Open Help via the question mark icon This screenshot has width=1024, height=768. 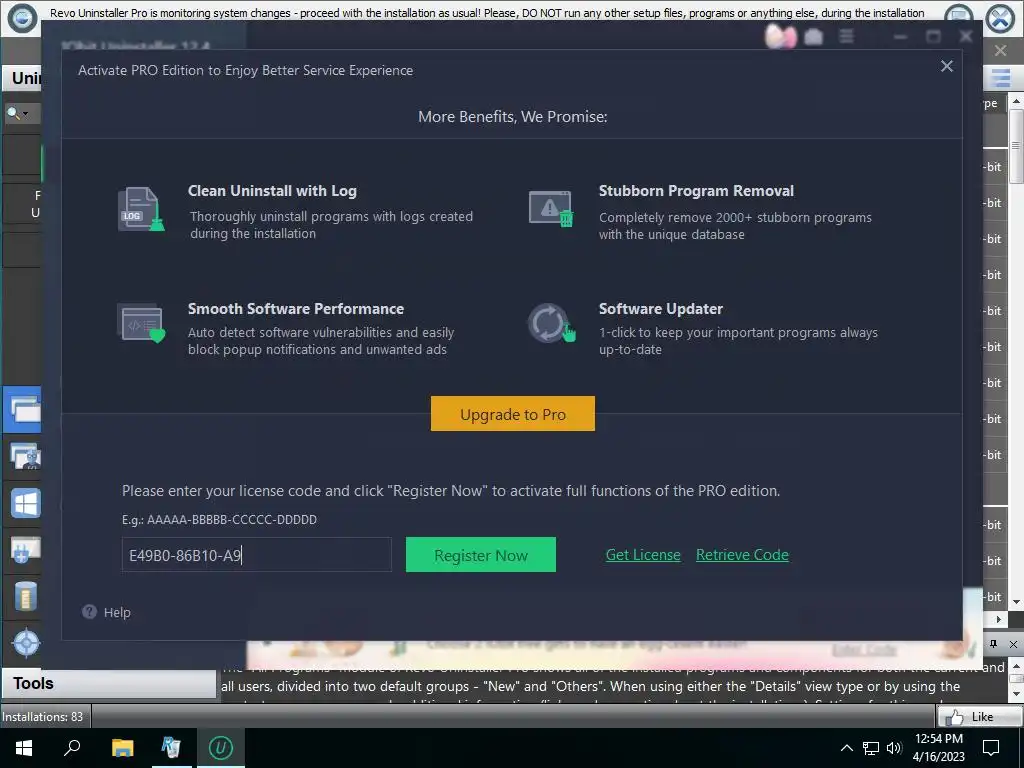coord(89,612)
